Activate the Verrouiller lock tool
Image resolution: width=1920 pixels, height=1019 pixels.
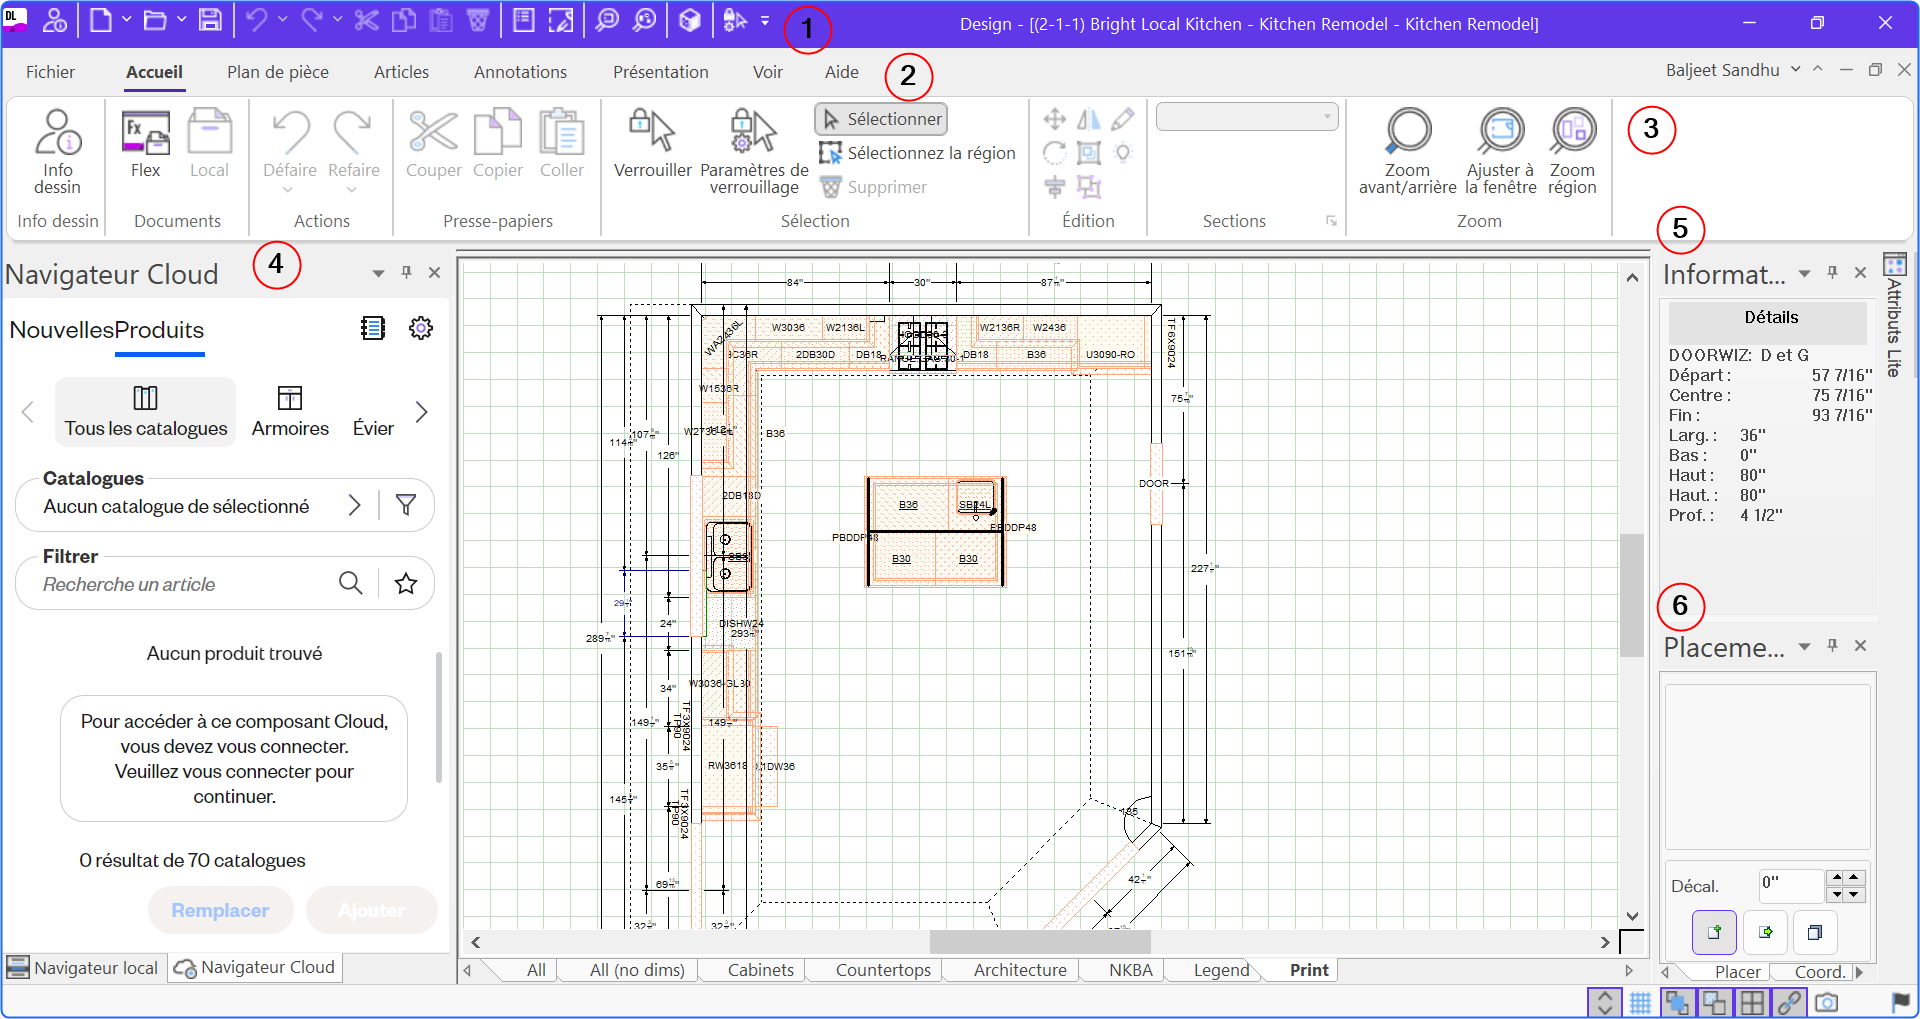(x=652, y=145)
